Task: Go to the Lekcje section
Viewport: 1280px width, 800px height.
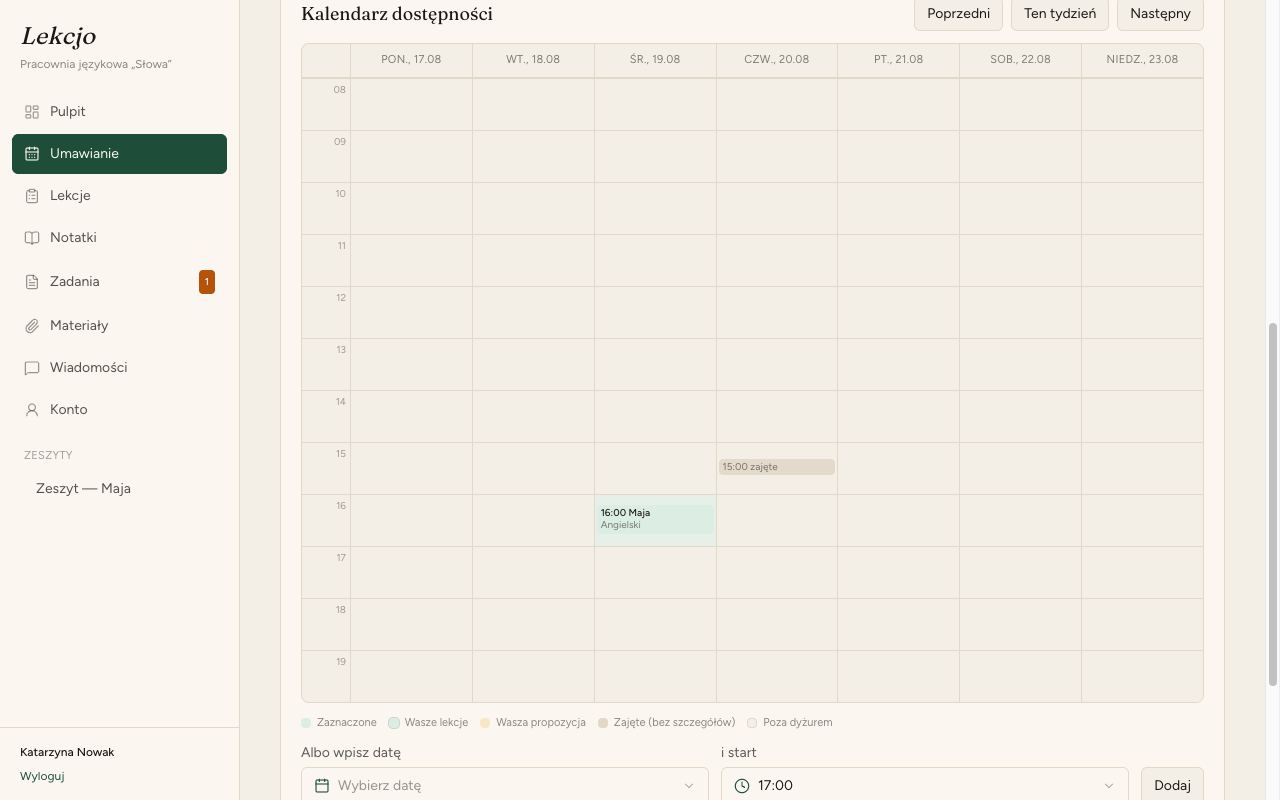Action: coord(120,196)
